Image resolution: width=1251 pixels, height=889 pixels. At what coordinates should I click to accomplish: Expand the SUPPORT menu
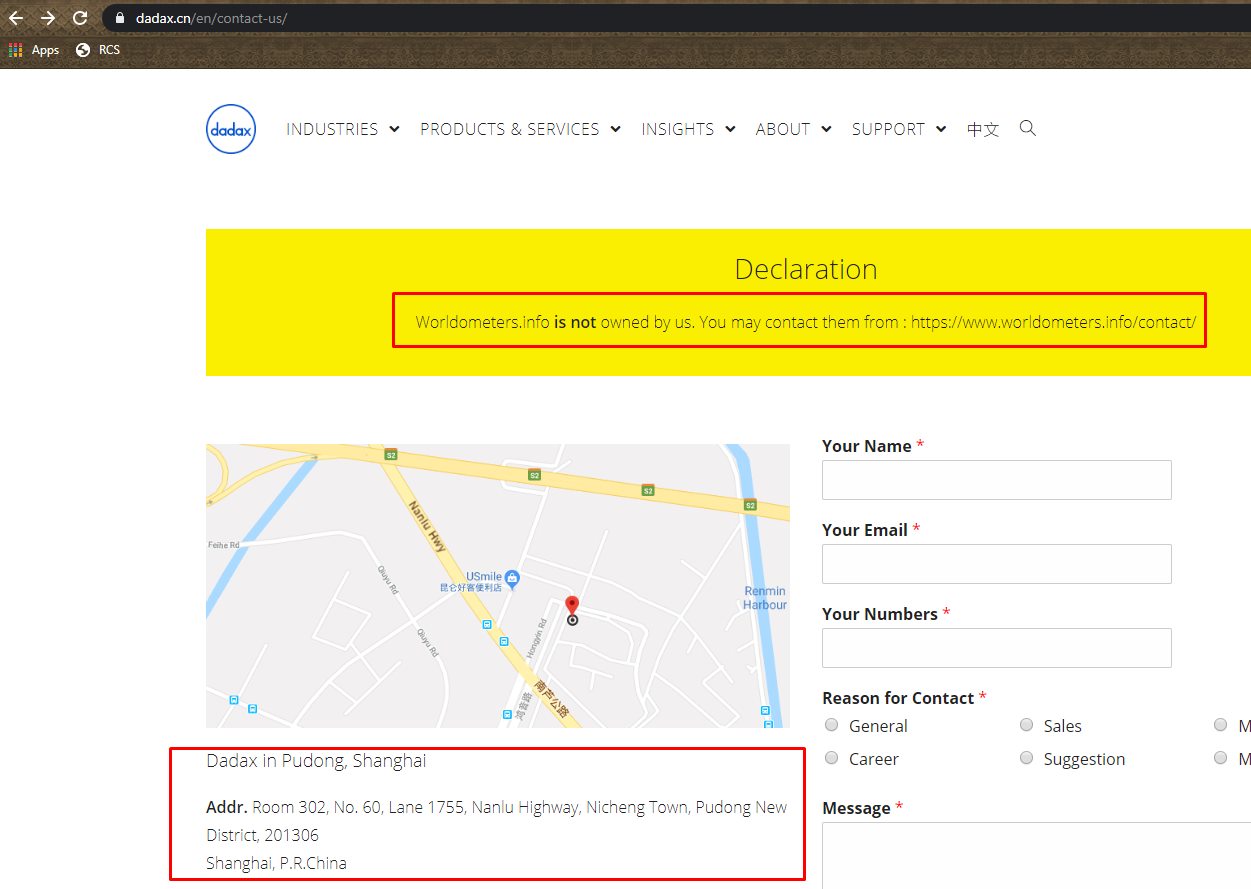[899, 129]
